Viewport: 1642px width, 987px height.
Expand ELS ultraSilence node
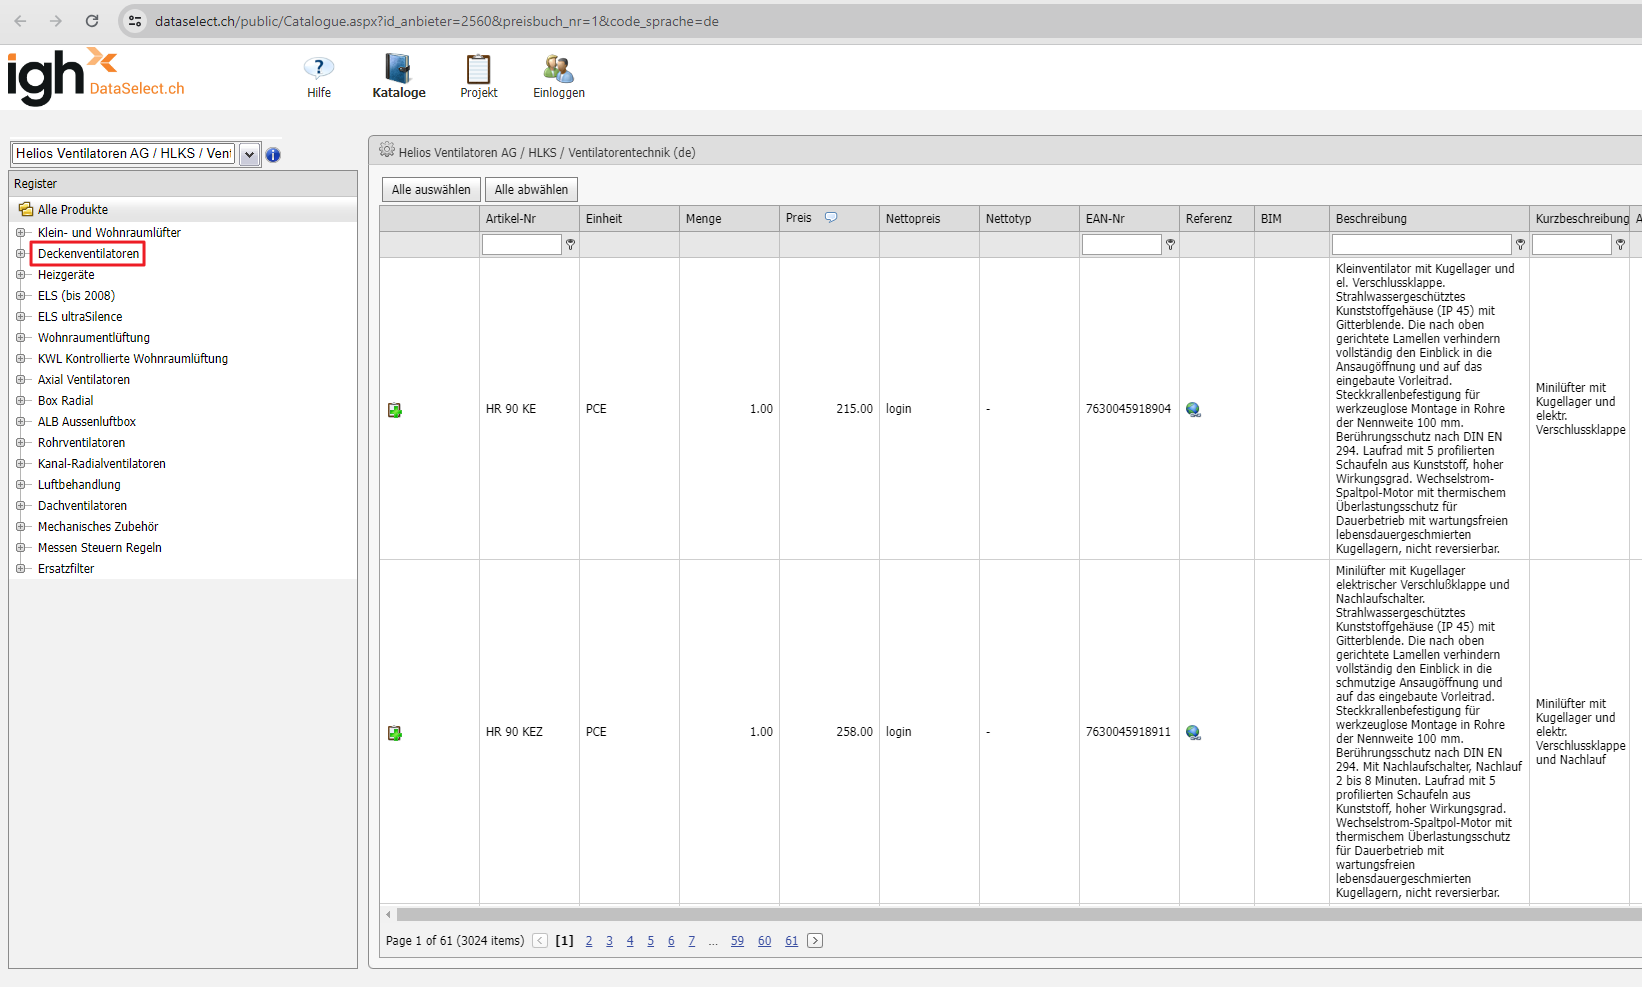point(20,316)
